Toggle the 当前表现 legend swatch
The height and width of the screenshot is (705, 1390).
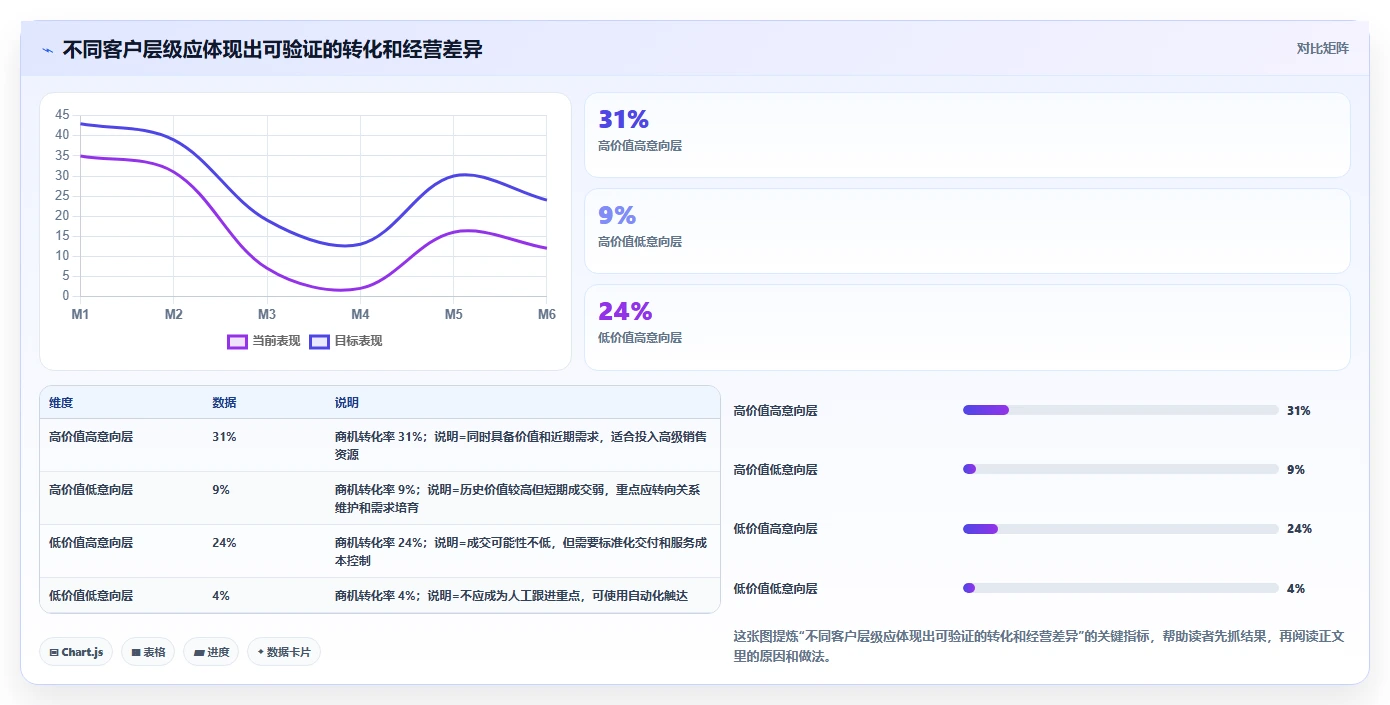click(x=237, y=341)
